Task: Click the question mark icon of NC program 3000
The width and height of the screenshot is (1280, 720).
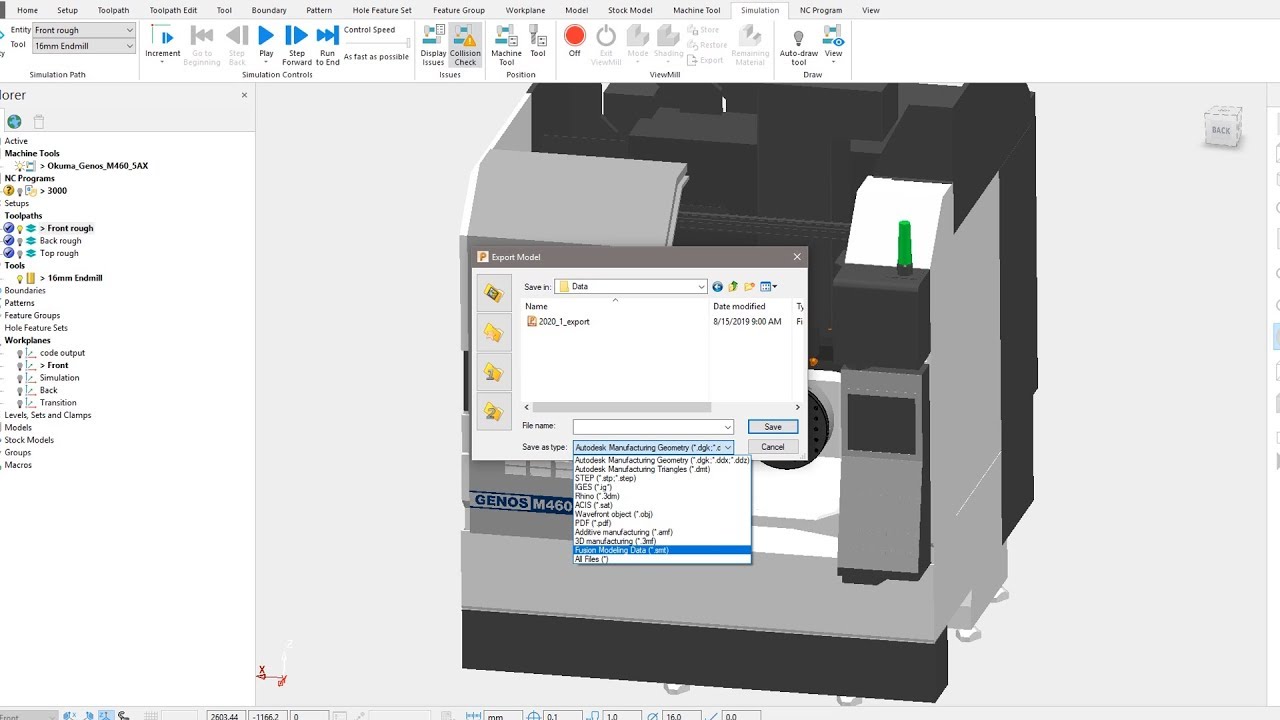Action: coord(9,191)
